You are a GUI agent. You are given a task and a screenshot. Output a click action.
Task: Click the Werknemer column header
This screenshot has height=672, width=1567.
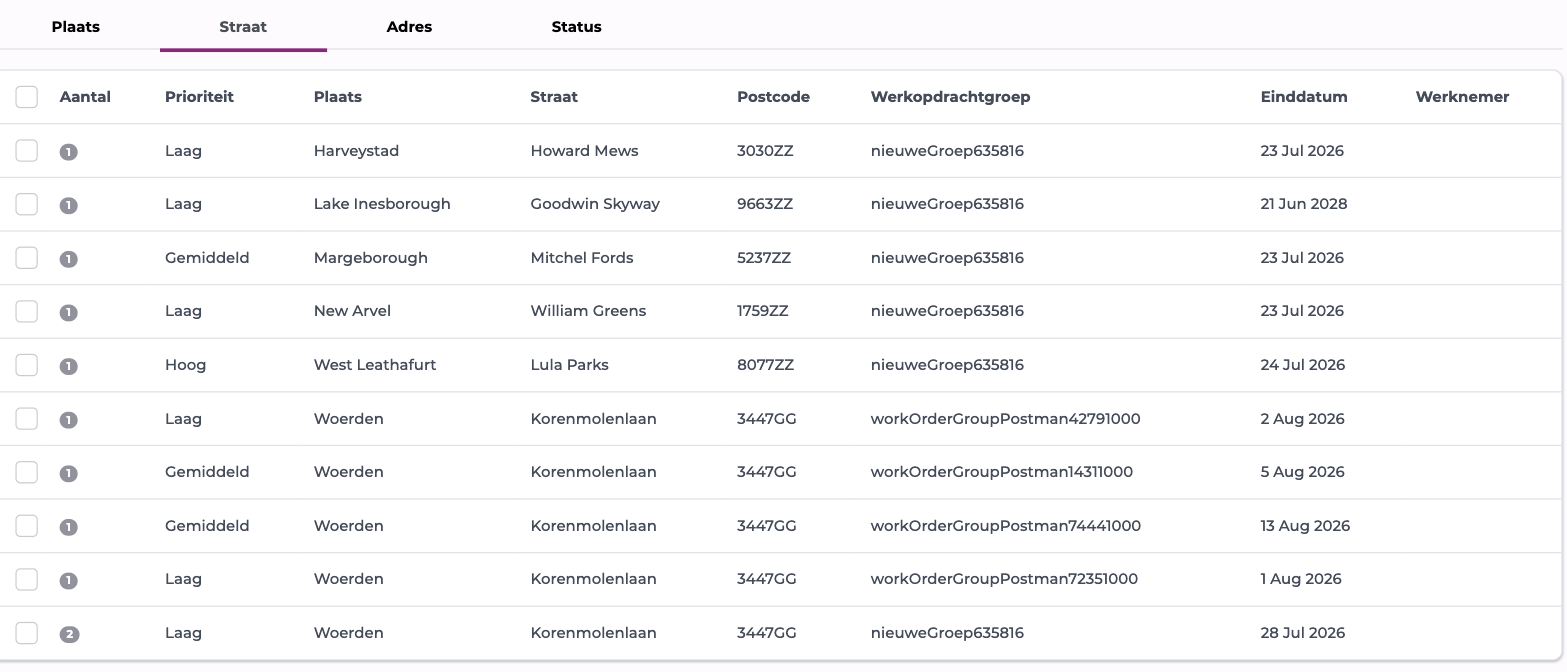pos(1462,97)
